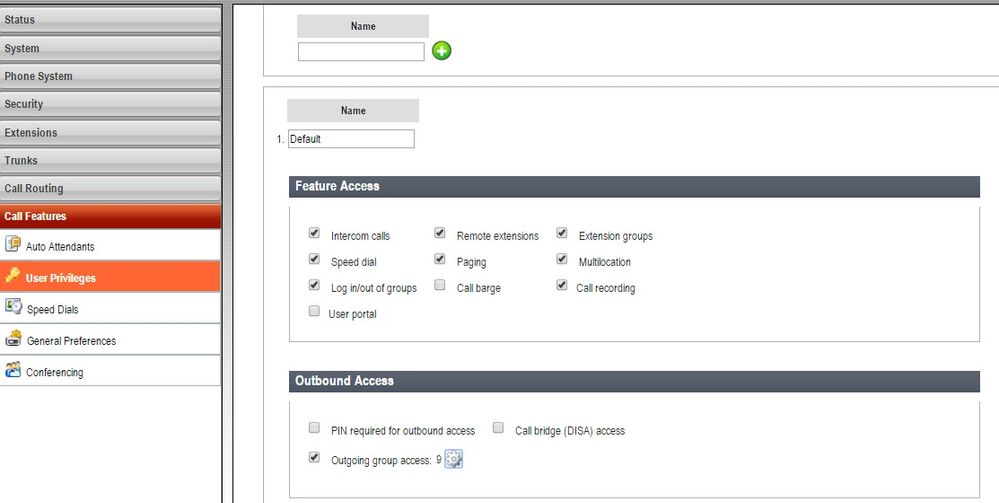Expand the Call Routing section
This screenshot has width=999, height=503.
(110, 188)
